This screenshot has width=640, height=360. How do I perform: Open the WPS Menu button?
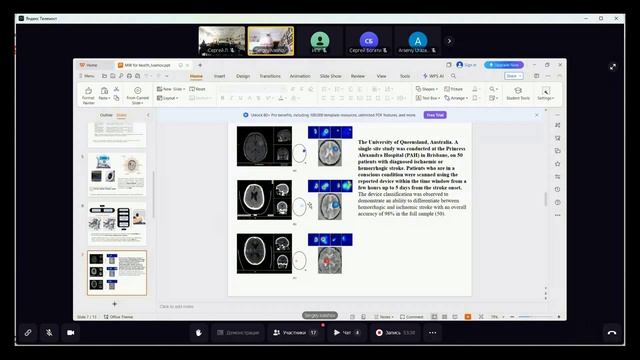(87, 76)
